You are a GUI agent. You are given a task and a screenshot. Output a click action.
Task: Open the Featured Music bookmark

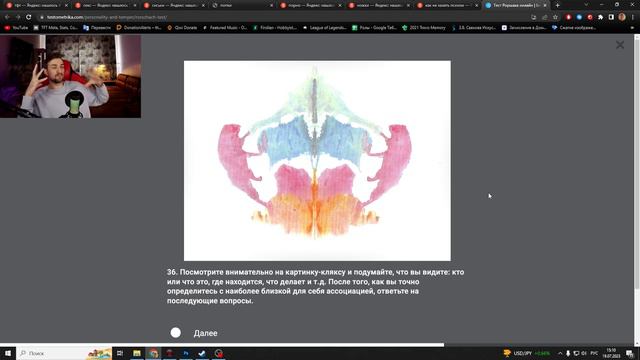[224, 28]
